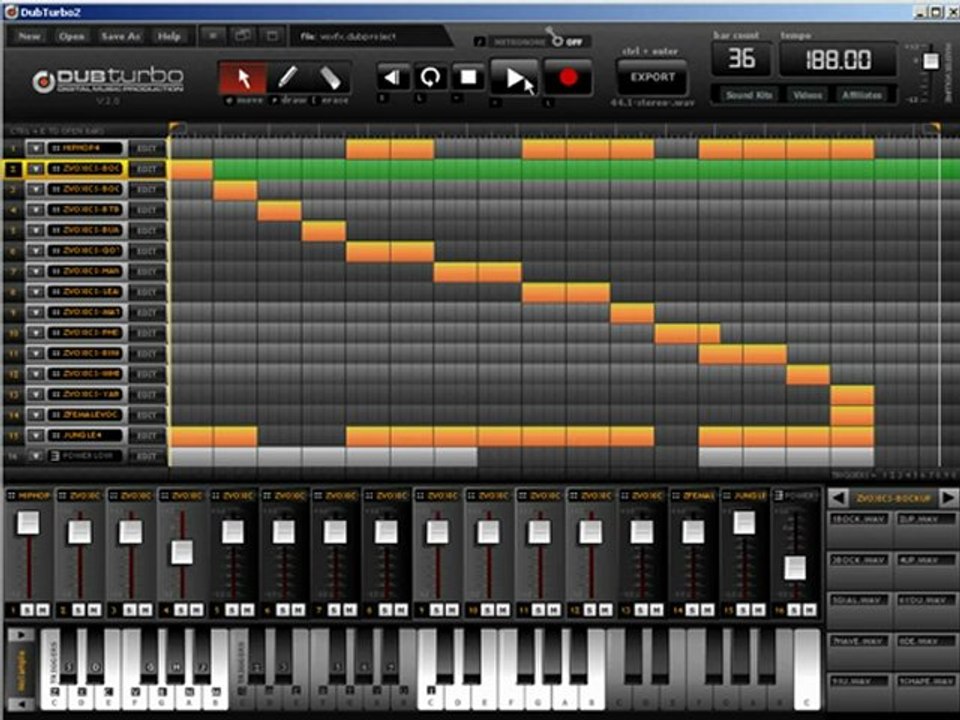Open the Affiliates link
Screen dimensions: 960x720
click(x=861, y=95)
